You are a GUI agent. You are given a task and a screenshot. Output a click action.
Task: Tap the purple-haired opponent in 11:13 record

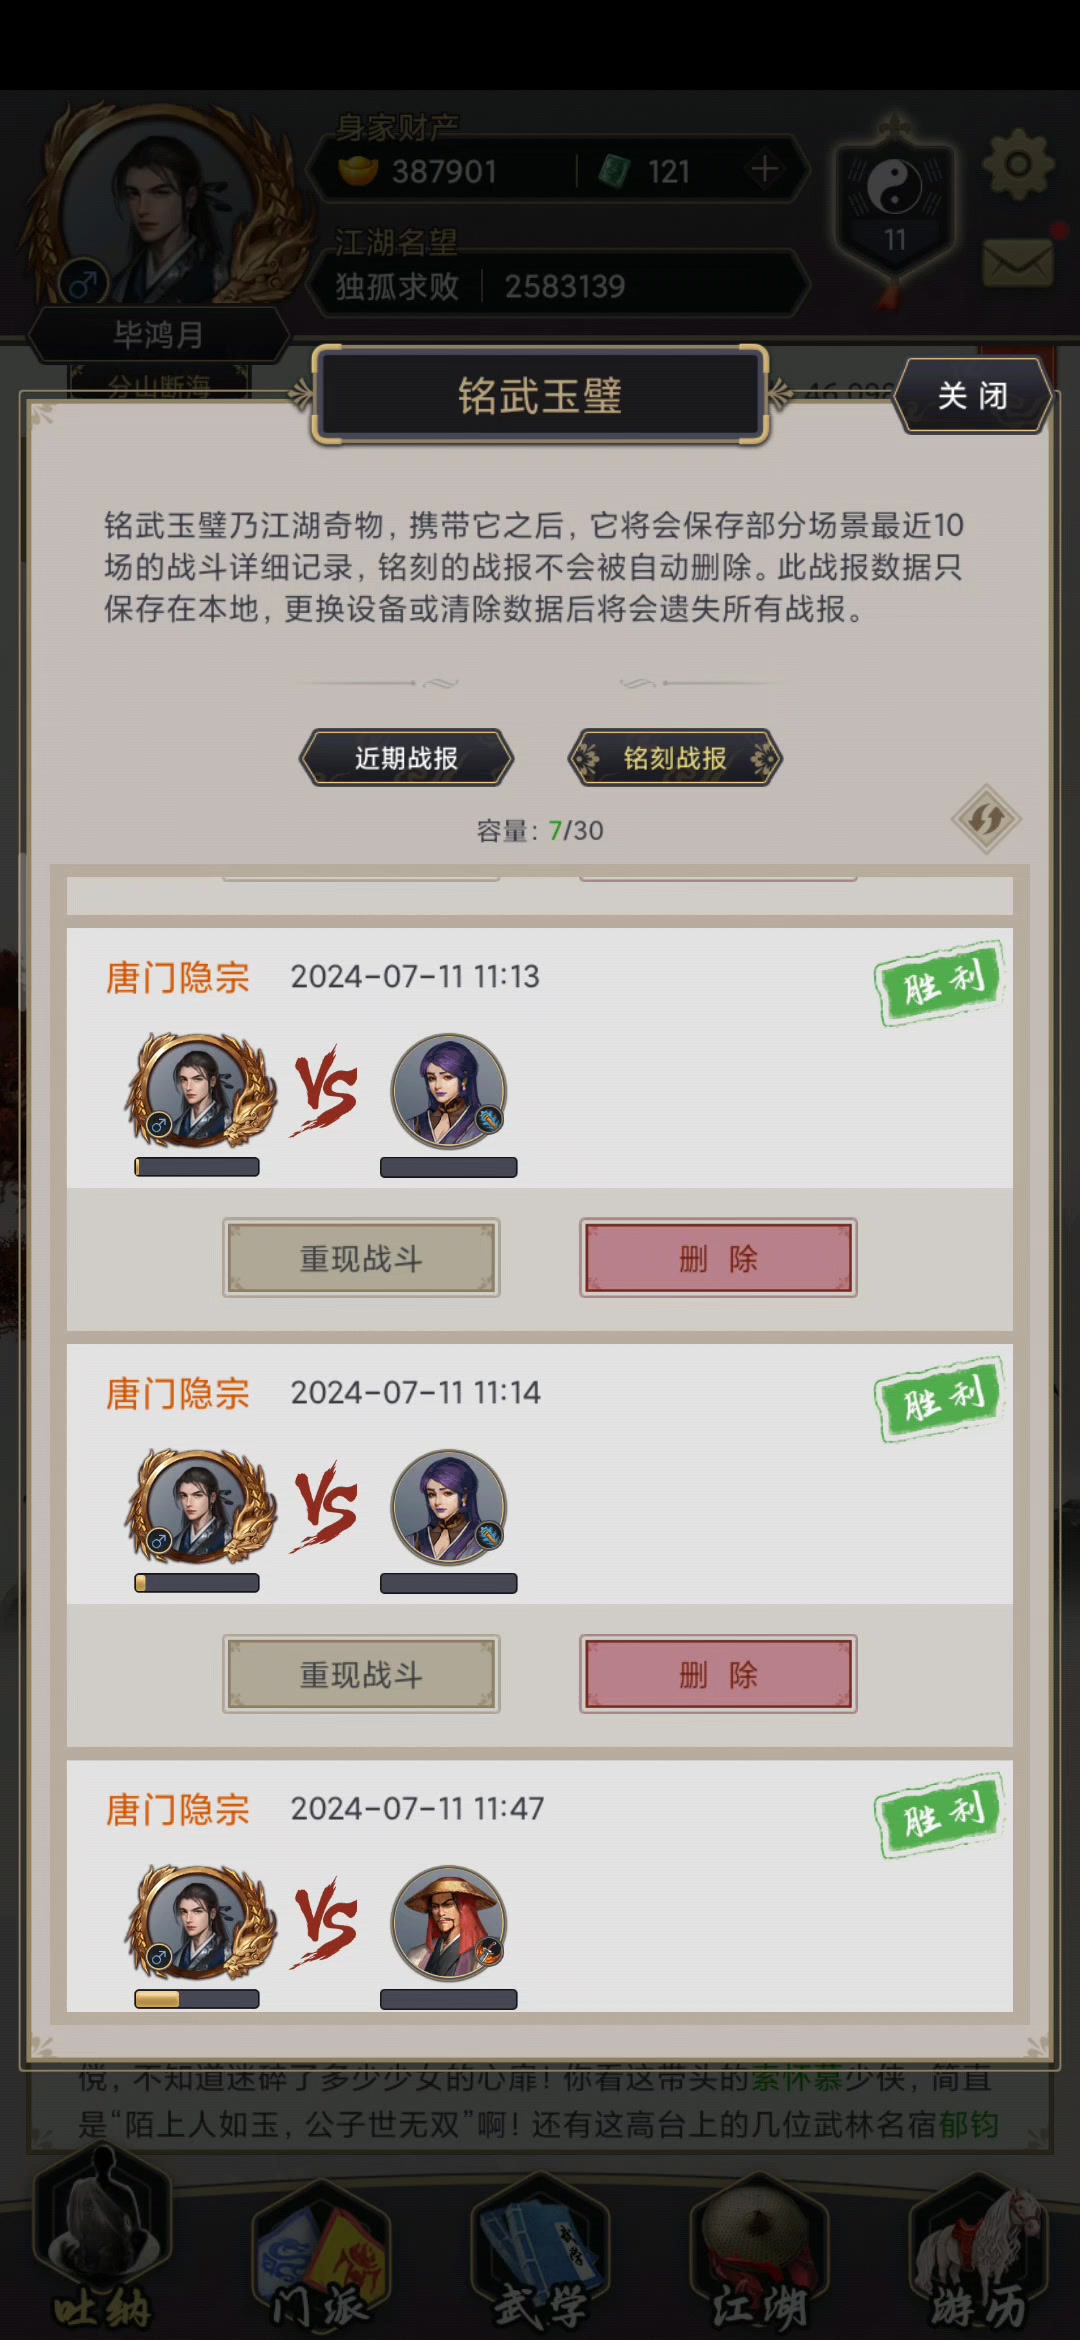pyautogui.click(x=449, y=1091)
